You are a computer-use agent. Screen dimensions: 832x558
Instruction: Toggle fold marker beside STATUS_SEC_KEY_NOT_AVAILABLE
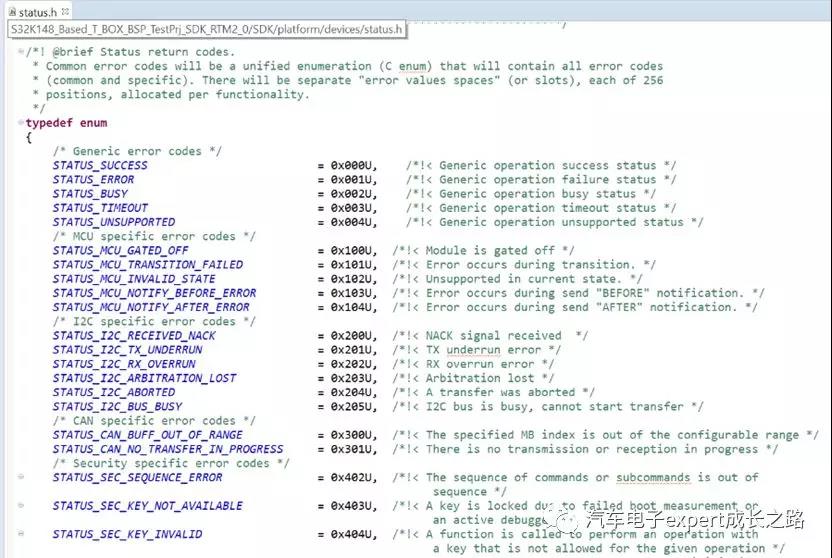click(21, 506)
